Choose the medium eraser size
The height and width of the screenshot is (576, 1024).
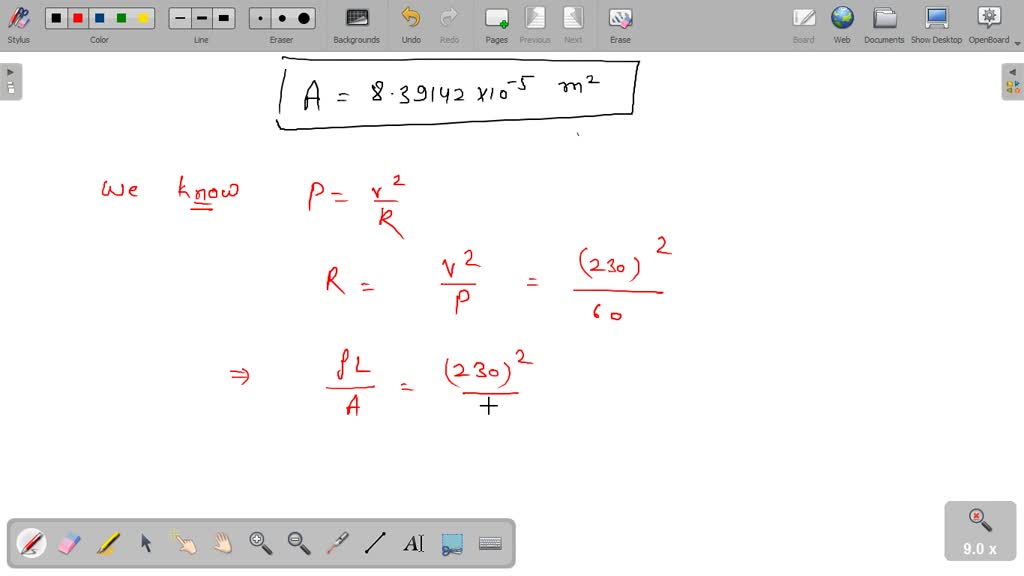coord(282,18)
